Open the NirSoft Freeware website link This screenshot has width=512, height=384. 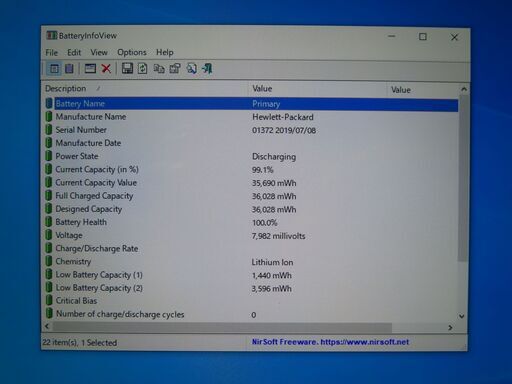click(330, 342)
